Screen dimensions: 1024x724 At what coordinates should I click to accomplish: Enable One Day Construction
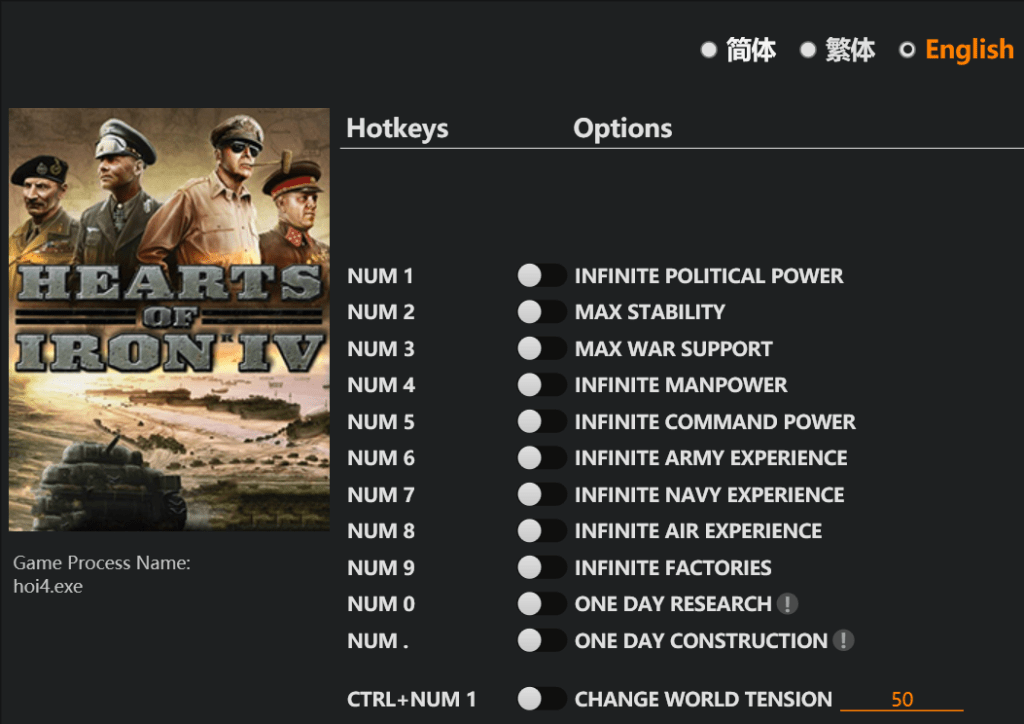point(542,641)
